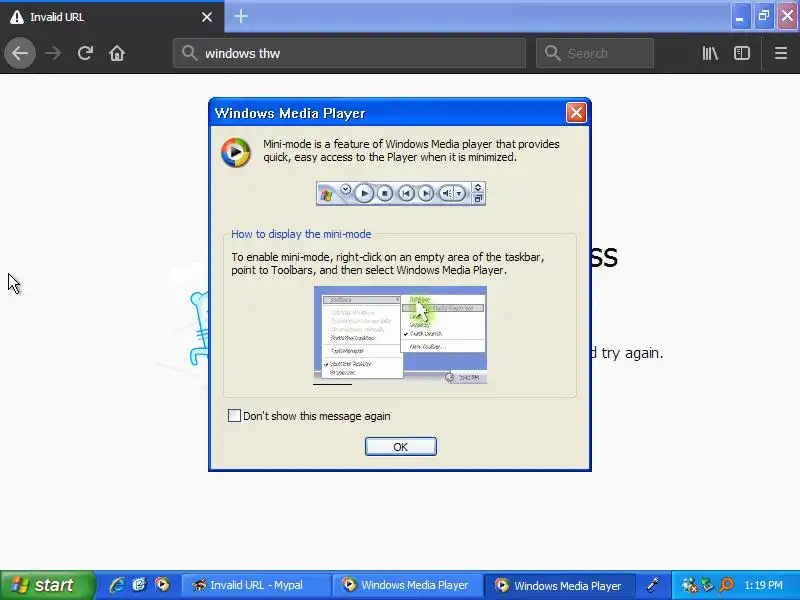The height and width of the screenshot is (600, 800).
Task: Click the quick launch icon beside Internet Explorer
Action: pos(139,585)
